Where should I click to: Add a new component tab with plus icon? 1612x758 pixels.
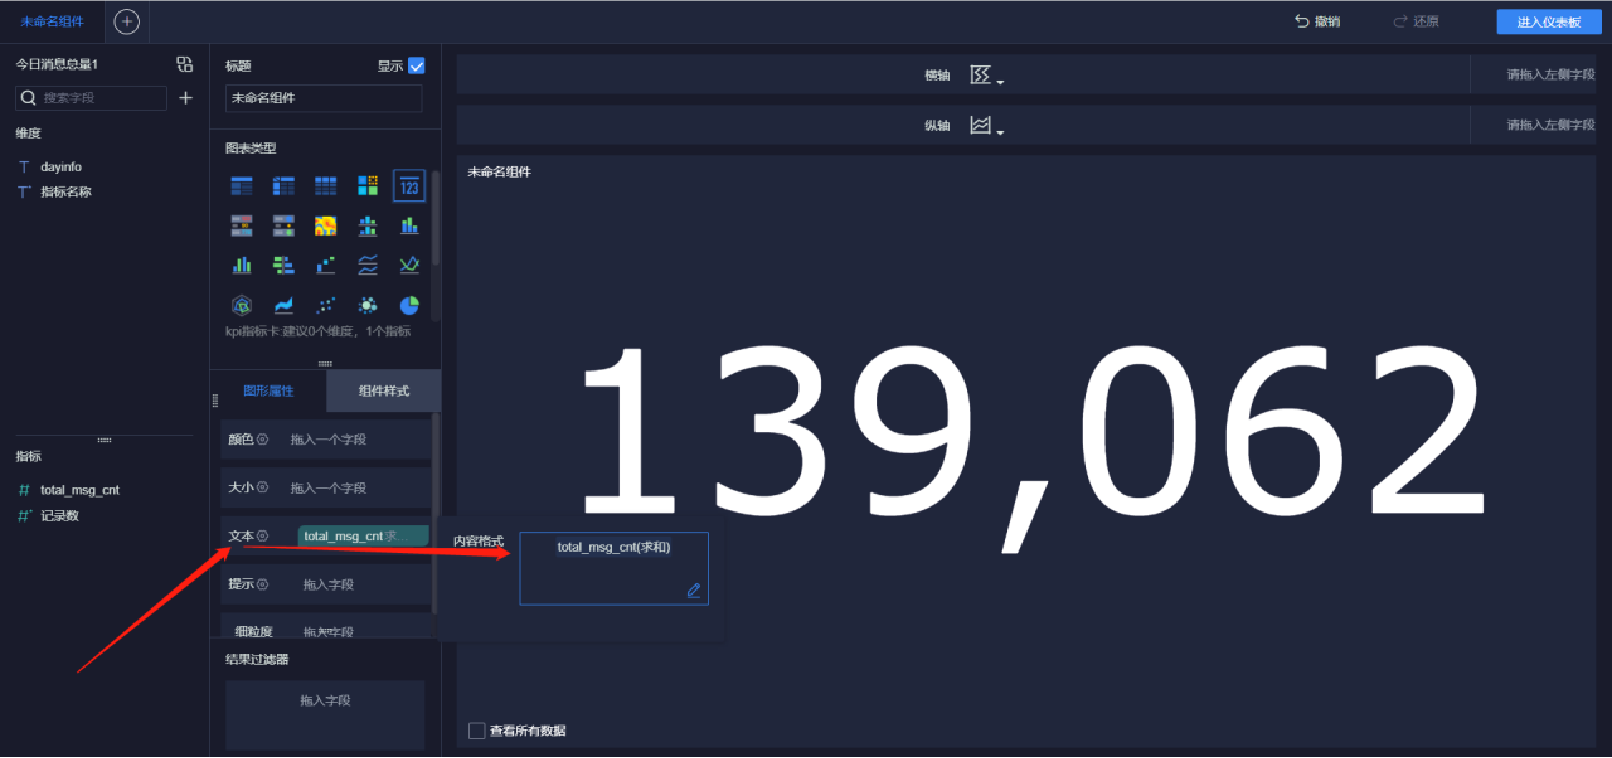(x=127, y=21)
